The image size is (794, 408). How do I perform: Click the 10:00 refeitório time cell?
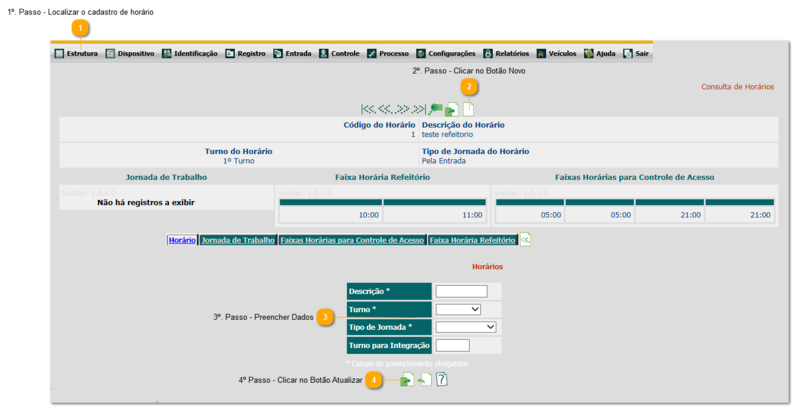coord(330,215)
